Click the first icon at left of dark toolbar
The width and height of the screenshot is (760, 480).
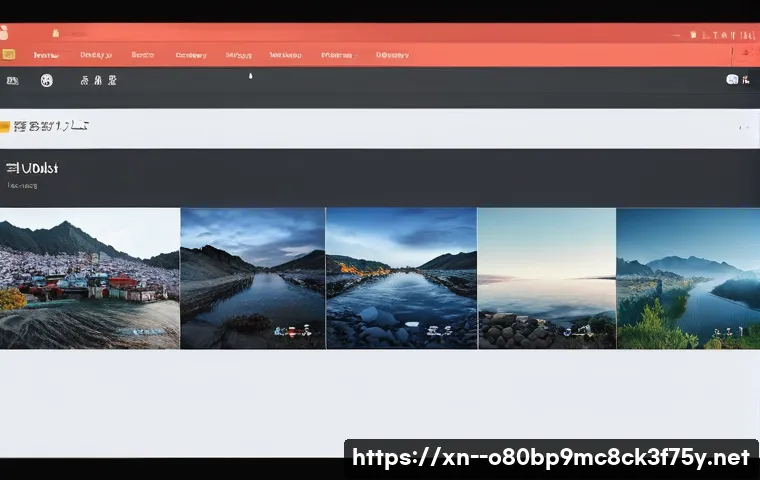coord(12,80)
